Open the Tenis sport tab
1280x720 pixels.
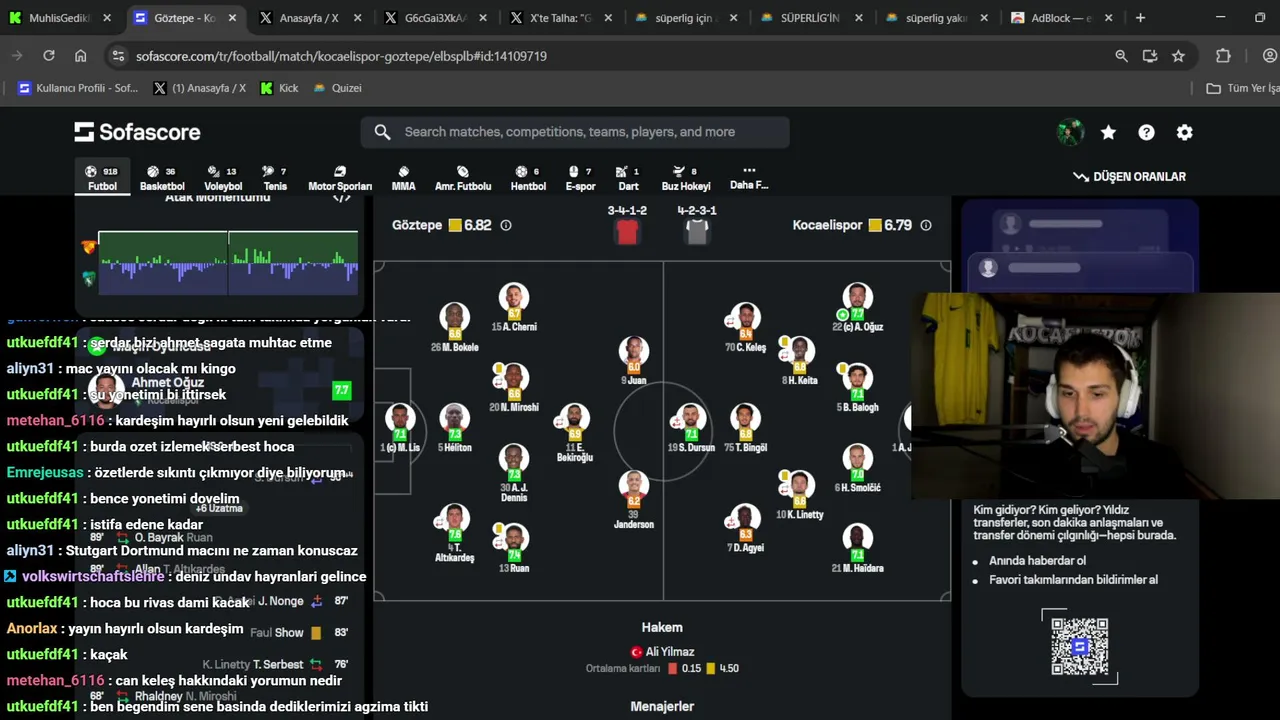[x=275, y=178]
